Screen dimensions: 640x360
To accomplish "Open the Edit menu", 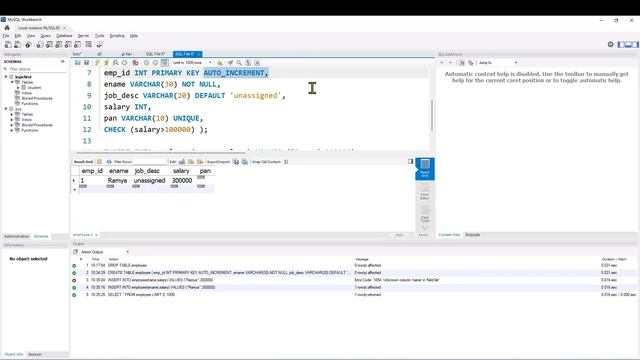I will click(x=18, y=36).
